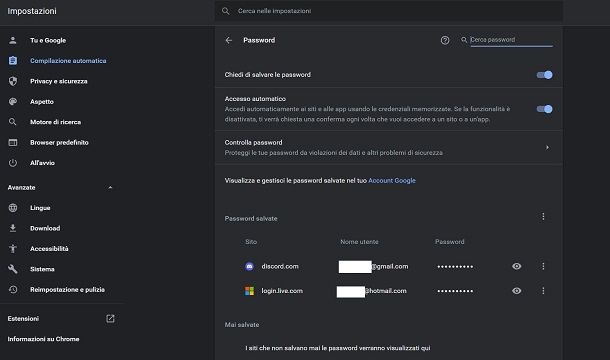The width and height of the screenshot is (610, 360).
Task: Click the Controlla password row title
Action: point(254,142)
